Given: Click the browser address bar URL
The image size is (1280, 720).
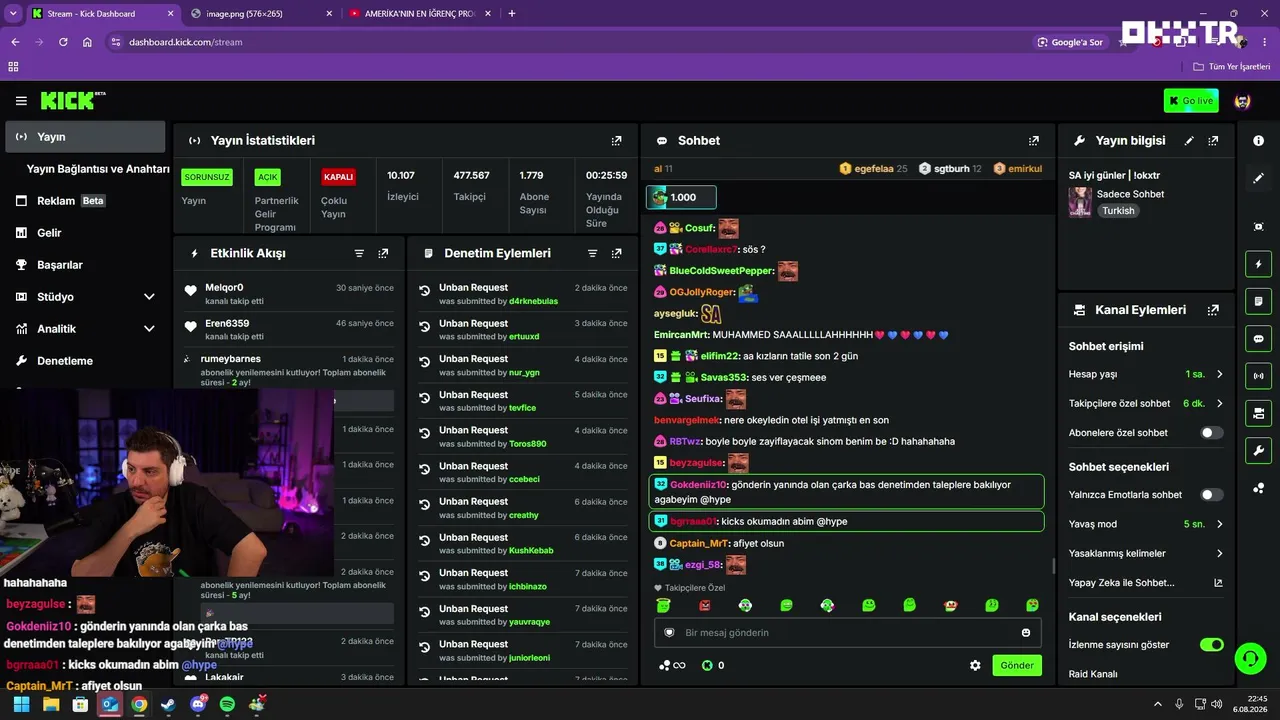Looking at the screenshot, I should (186, 42).
